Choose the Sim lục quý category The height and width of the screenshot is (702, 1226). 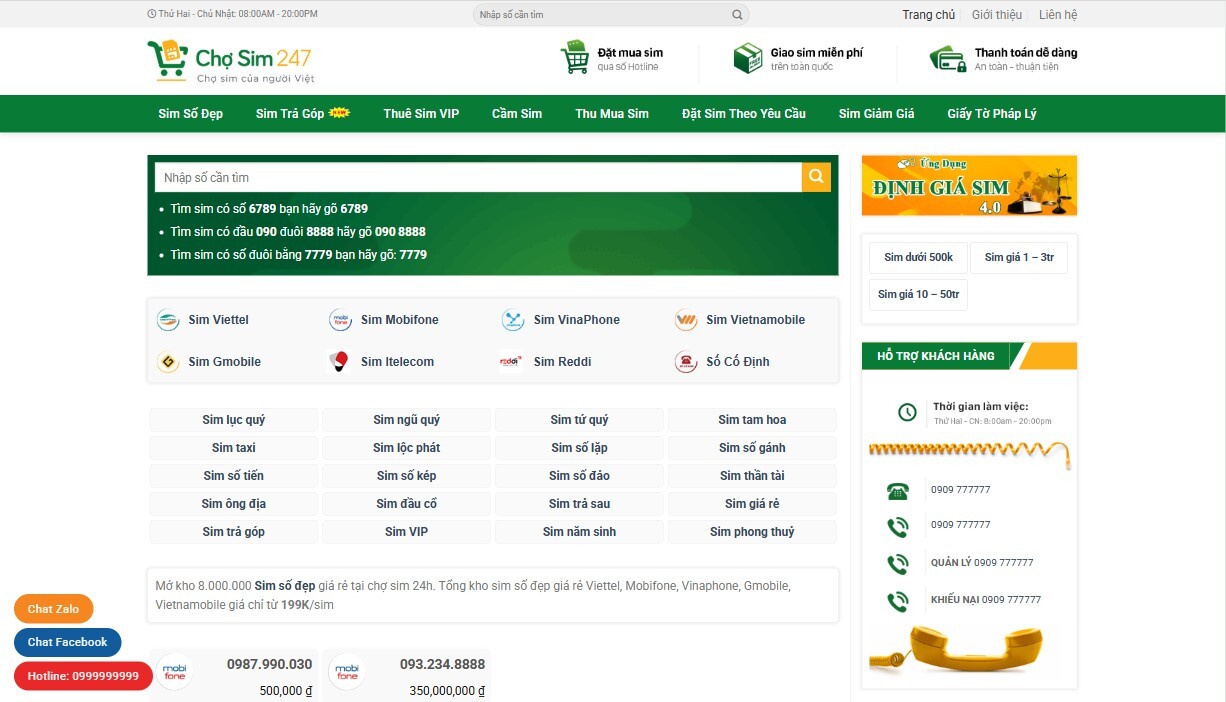click(234, 420)
